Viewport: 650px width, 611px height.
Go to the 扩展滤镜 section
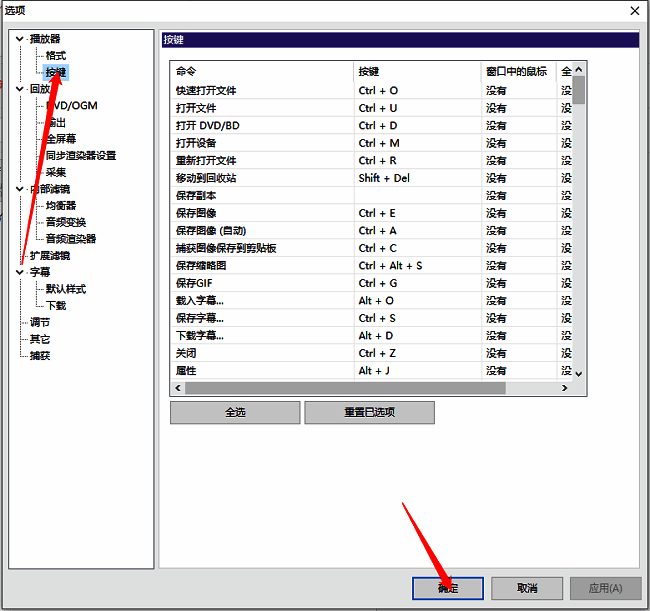point(49,256)
